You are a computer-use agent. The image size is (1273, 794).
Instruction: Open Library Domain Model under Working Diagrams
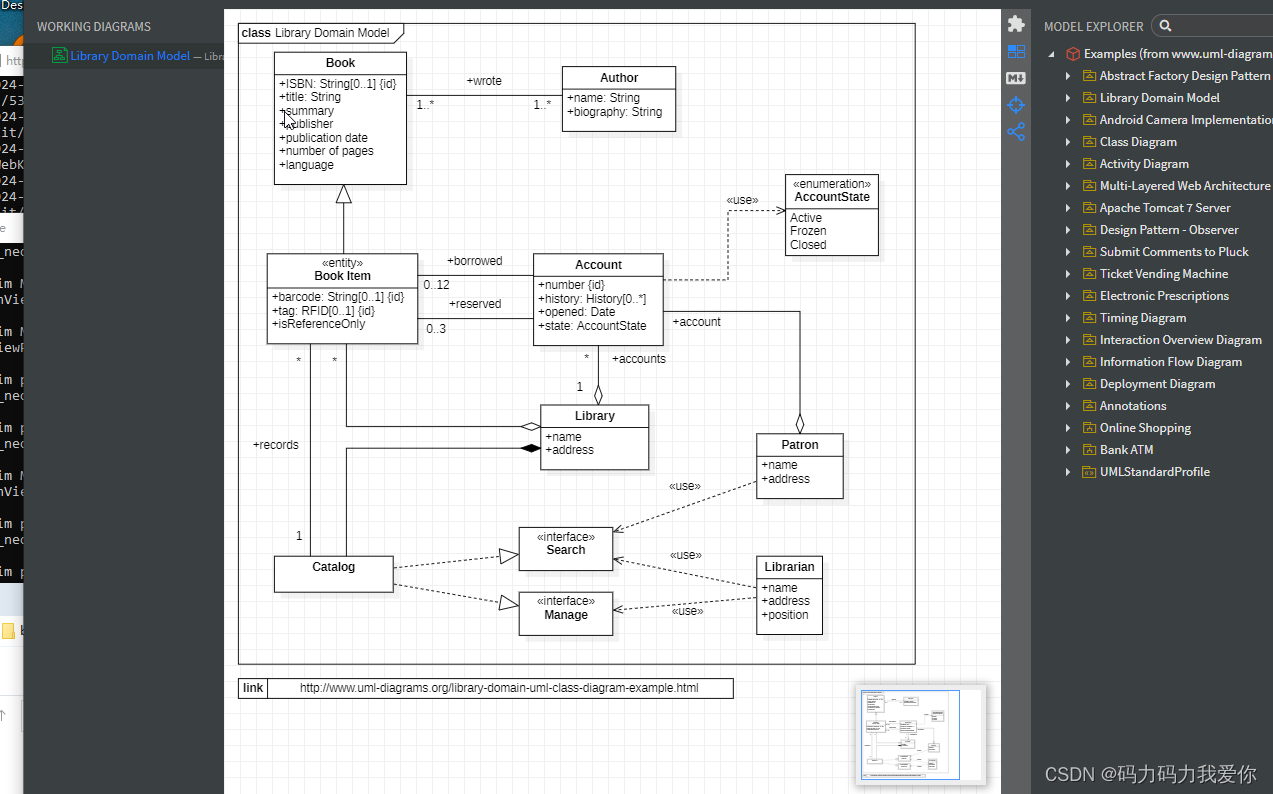pyautogui.click(x=130, y=56)
